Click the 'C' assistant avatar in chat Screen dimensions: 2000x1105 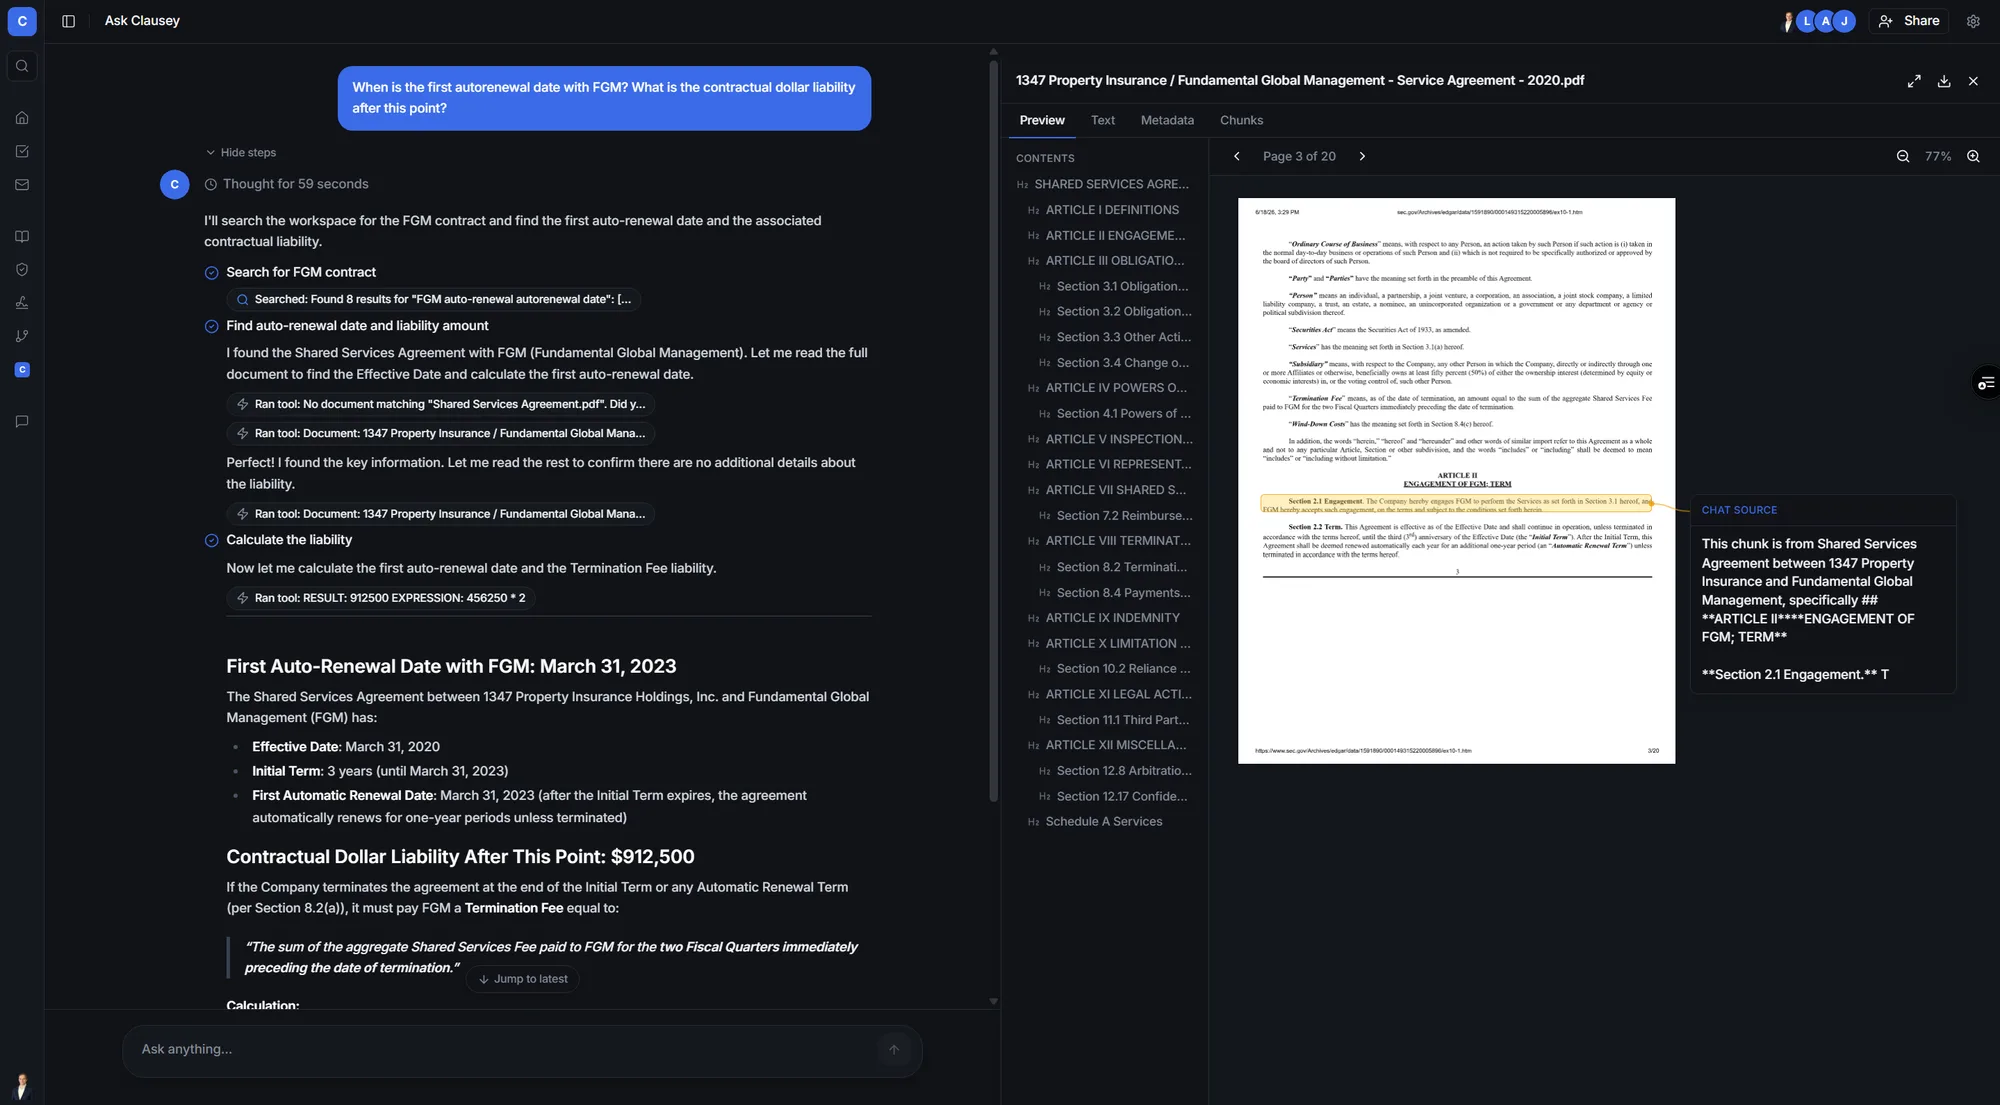(175, 184)
